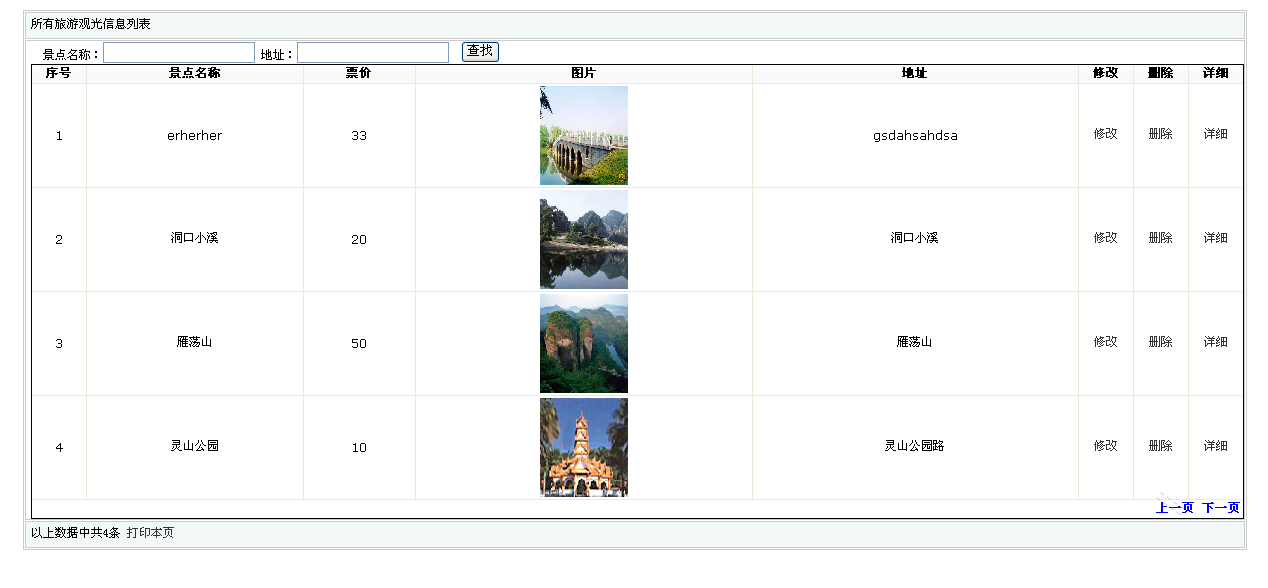Focus the 地址 search input field
1268x588 pixels.
click(373, 53)
